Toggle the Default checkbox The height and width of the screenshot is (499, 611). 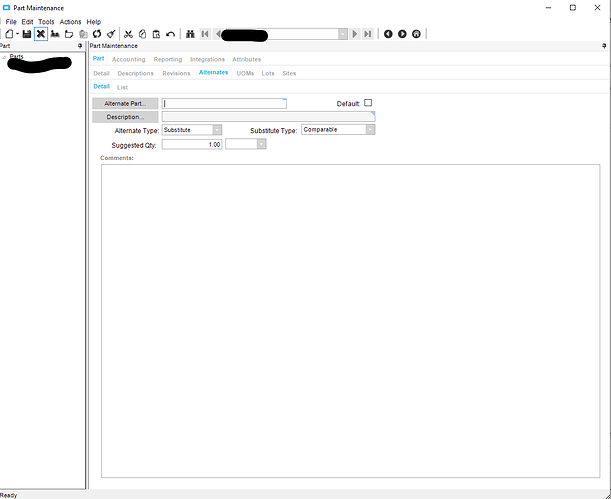click(x=368, y=103)
